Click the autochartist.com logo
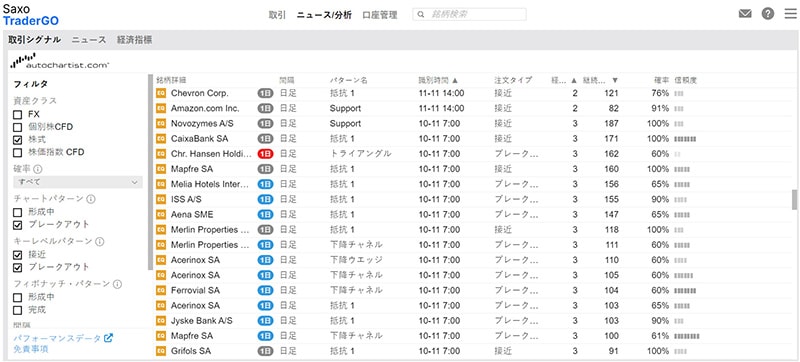This screenshot has height=362, width=800. coord(60,61)
